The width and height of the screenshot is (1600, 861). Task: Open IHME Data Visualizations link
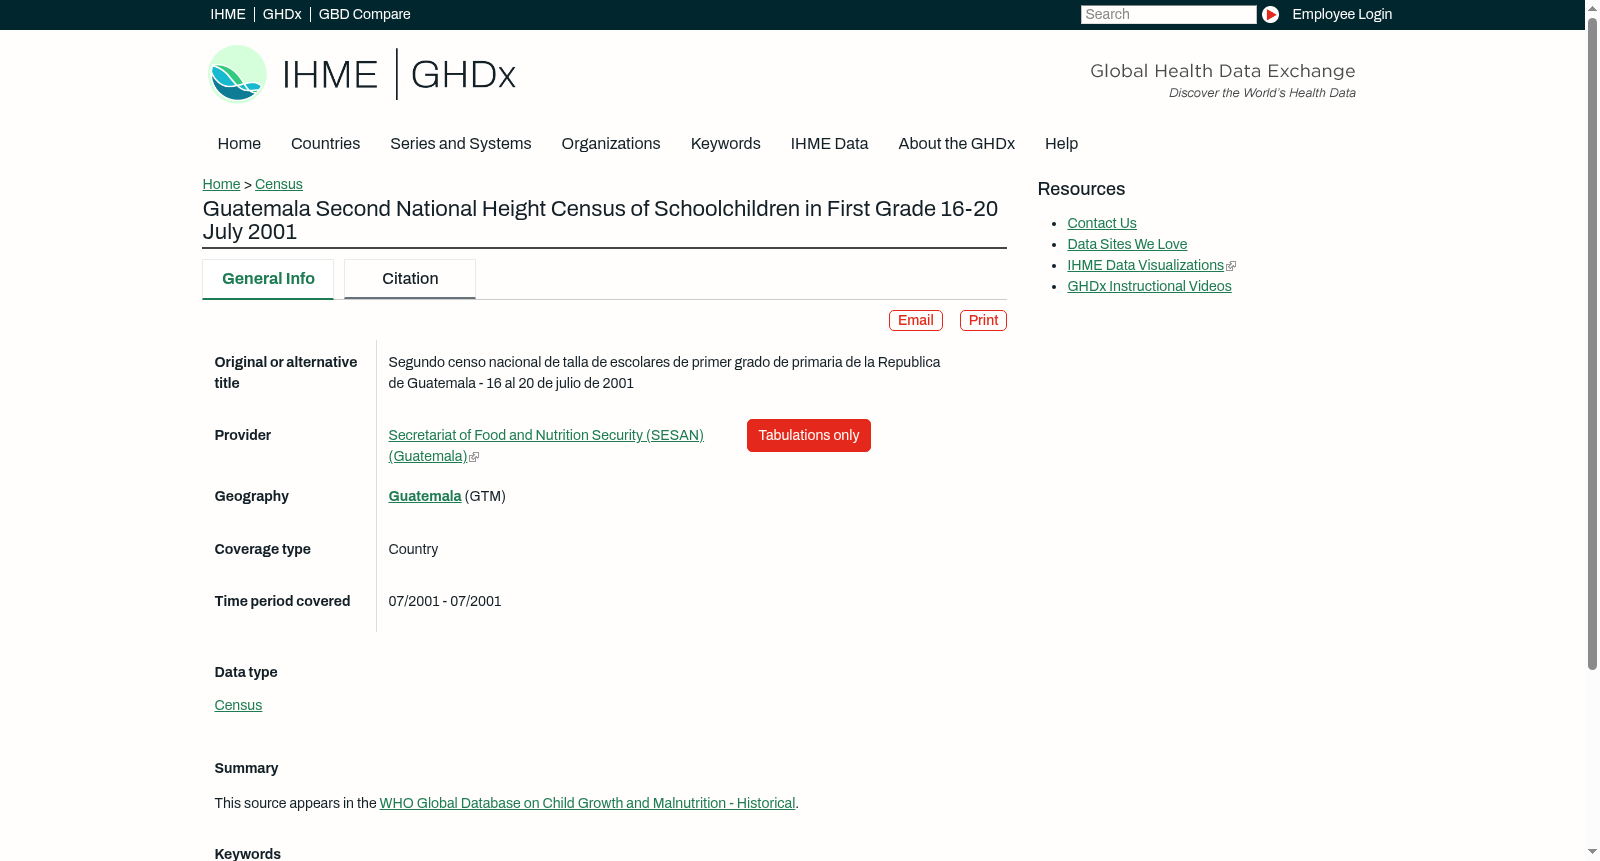click(x=1146, y=265)
